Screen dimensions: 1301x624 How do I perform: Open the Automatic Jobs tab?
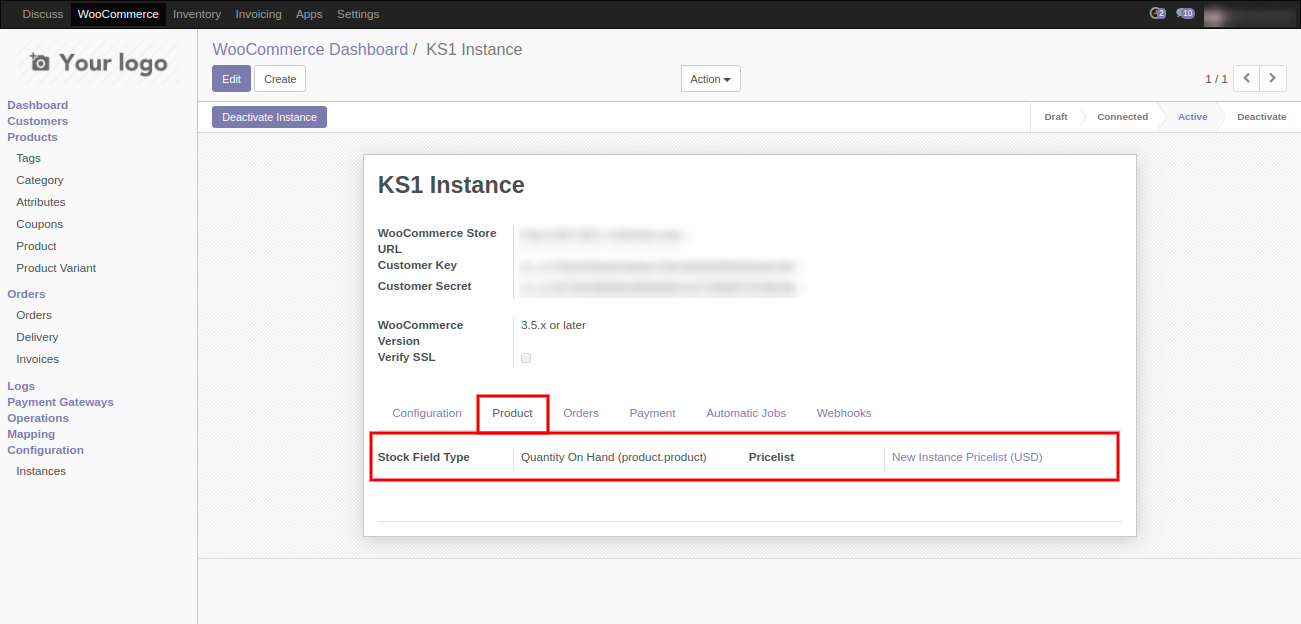[745, 413]
